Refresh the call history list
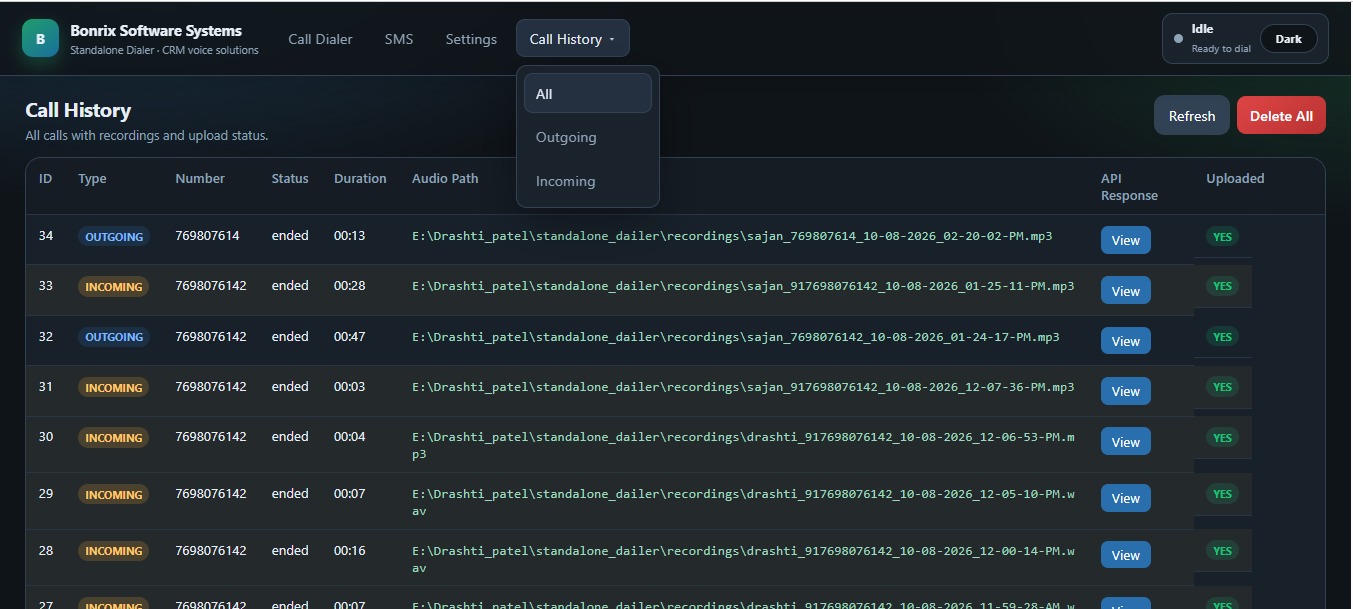The width and height of the screenshot is (1353, 609). tap(1192, 115)
